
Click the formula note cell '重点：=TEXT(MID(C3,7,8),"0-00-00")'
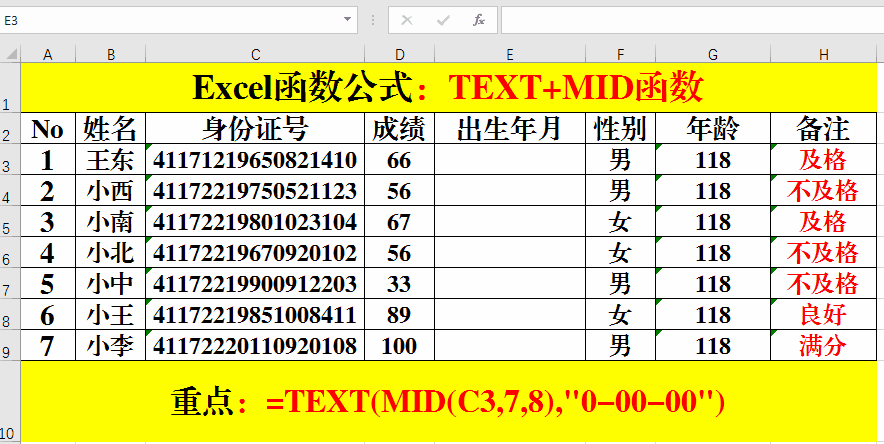pos(449,401)
